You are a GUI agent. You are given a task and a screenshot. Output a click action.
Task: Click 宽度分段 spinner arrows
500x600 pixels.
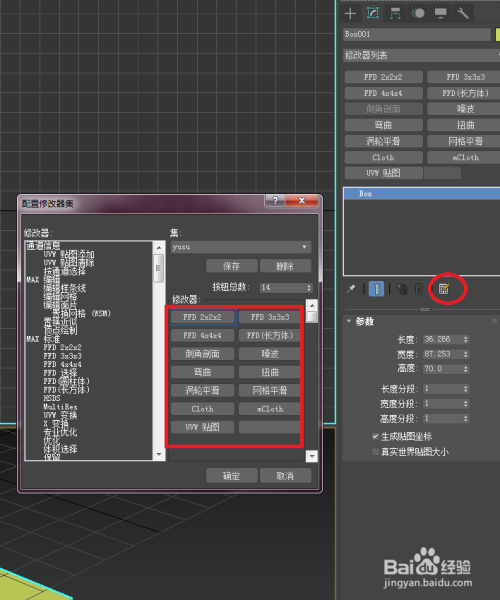[466, 404]
